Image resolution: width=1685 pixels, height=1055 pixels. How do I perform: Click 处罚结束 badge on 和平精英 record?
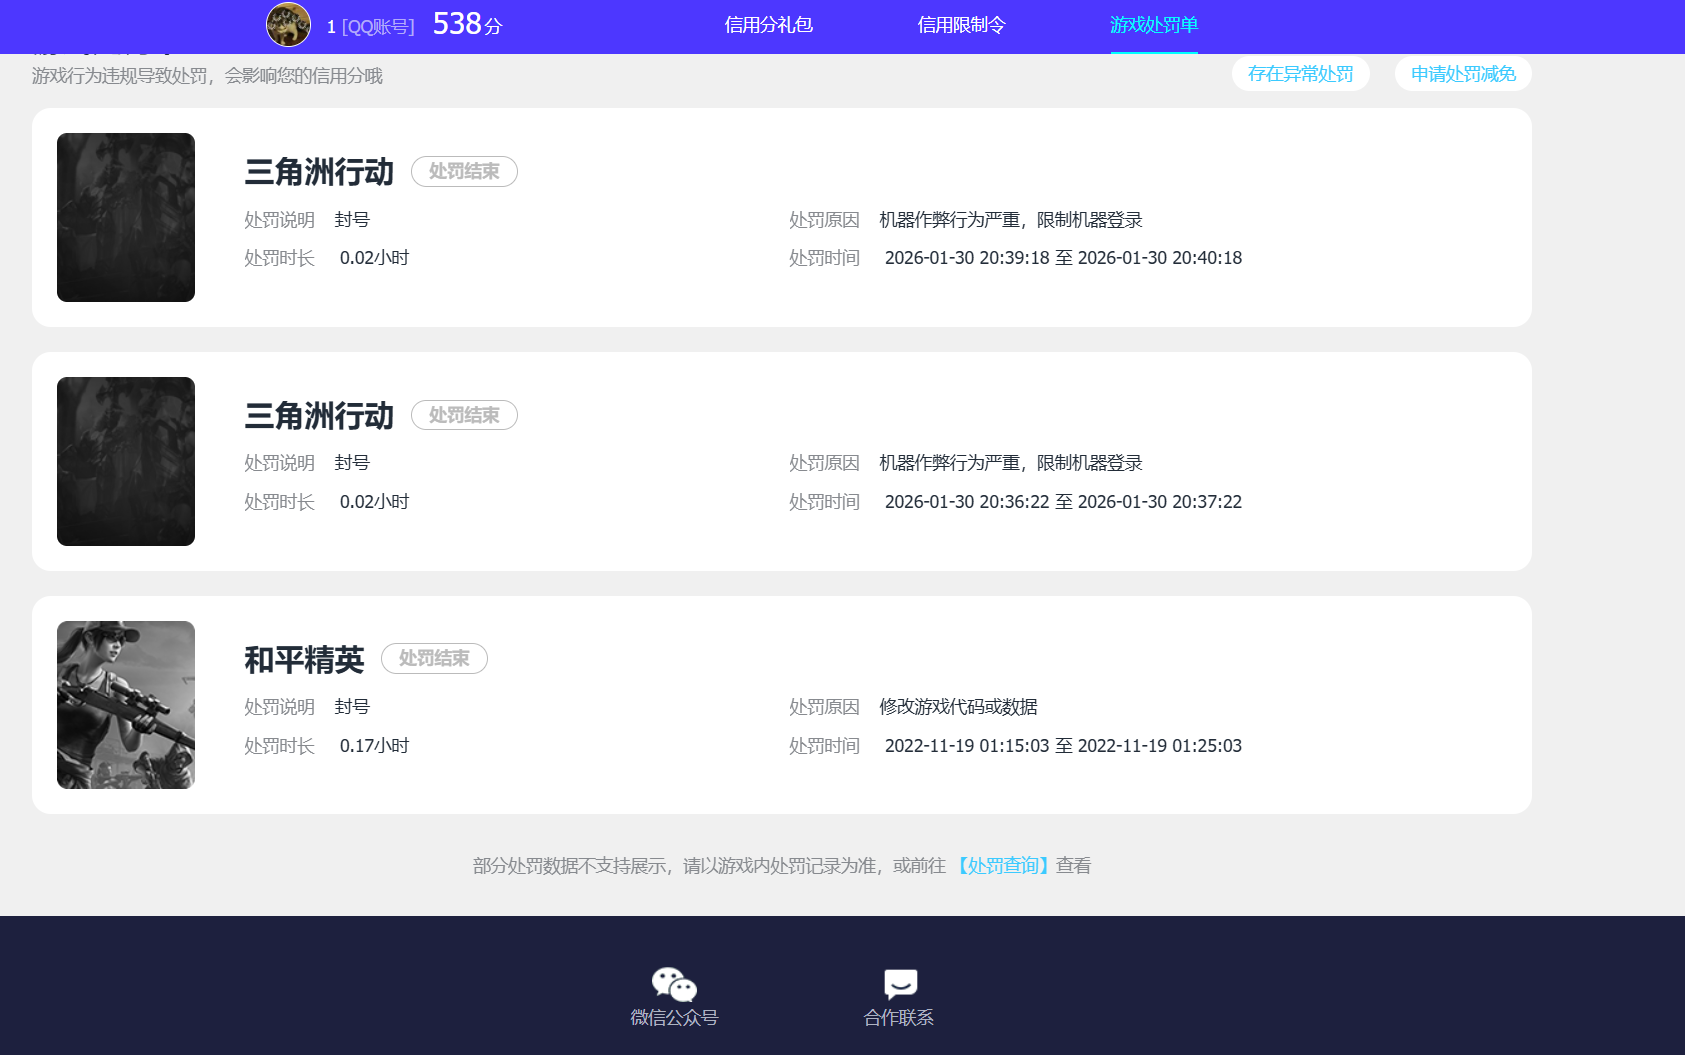(434, 658)
